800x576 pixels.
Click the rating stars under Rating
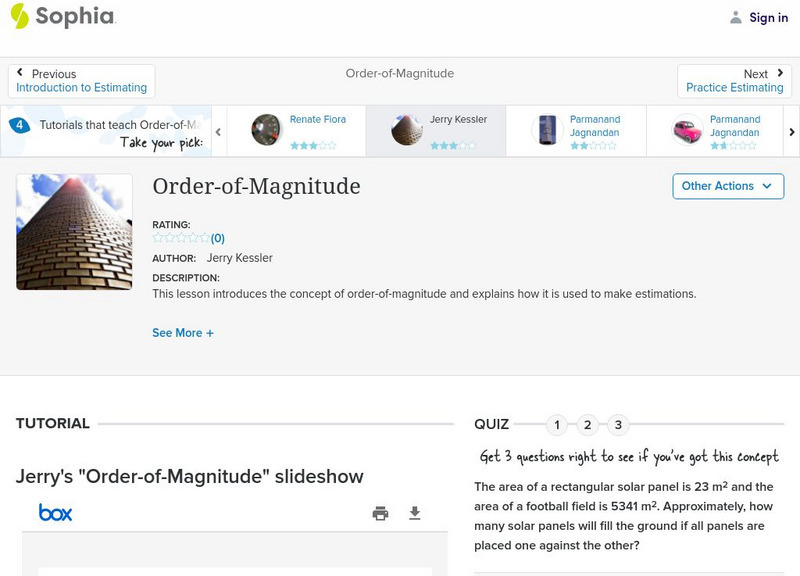pos(181,238)
